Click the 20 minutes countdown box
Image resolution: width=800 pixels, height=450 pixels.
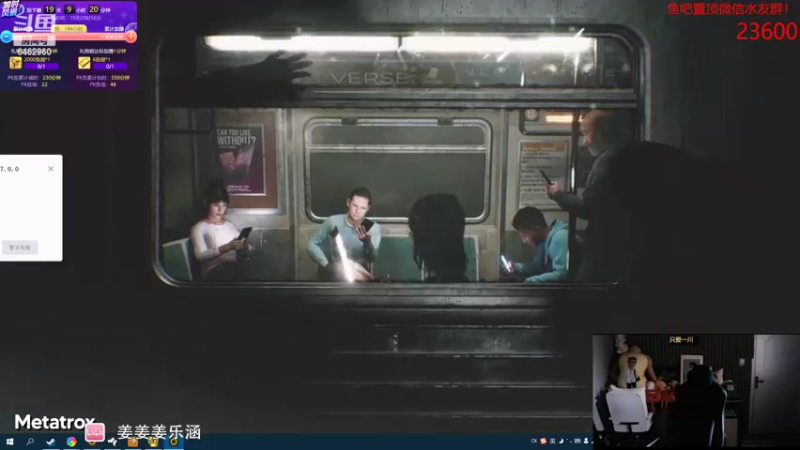pos(94,9)
